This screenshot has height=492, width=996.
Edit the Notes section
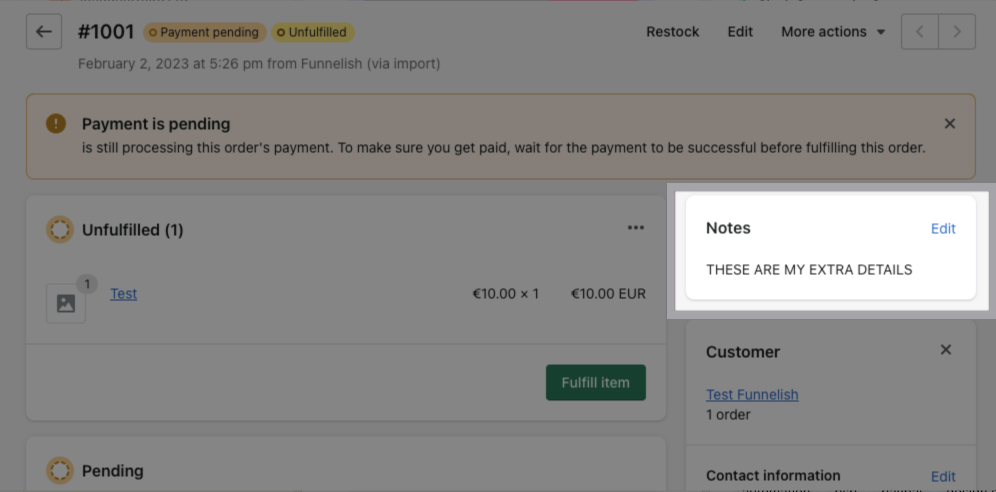coord(943,228)
